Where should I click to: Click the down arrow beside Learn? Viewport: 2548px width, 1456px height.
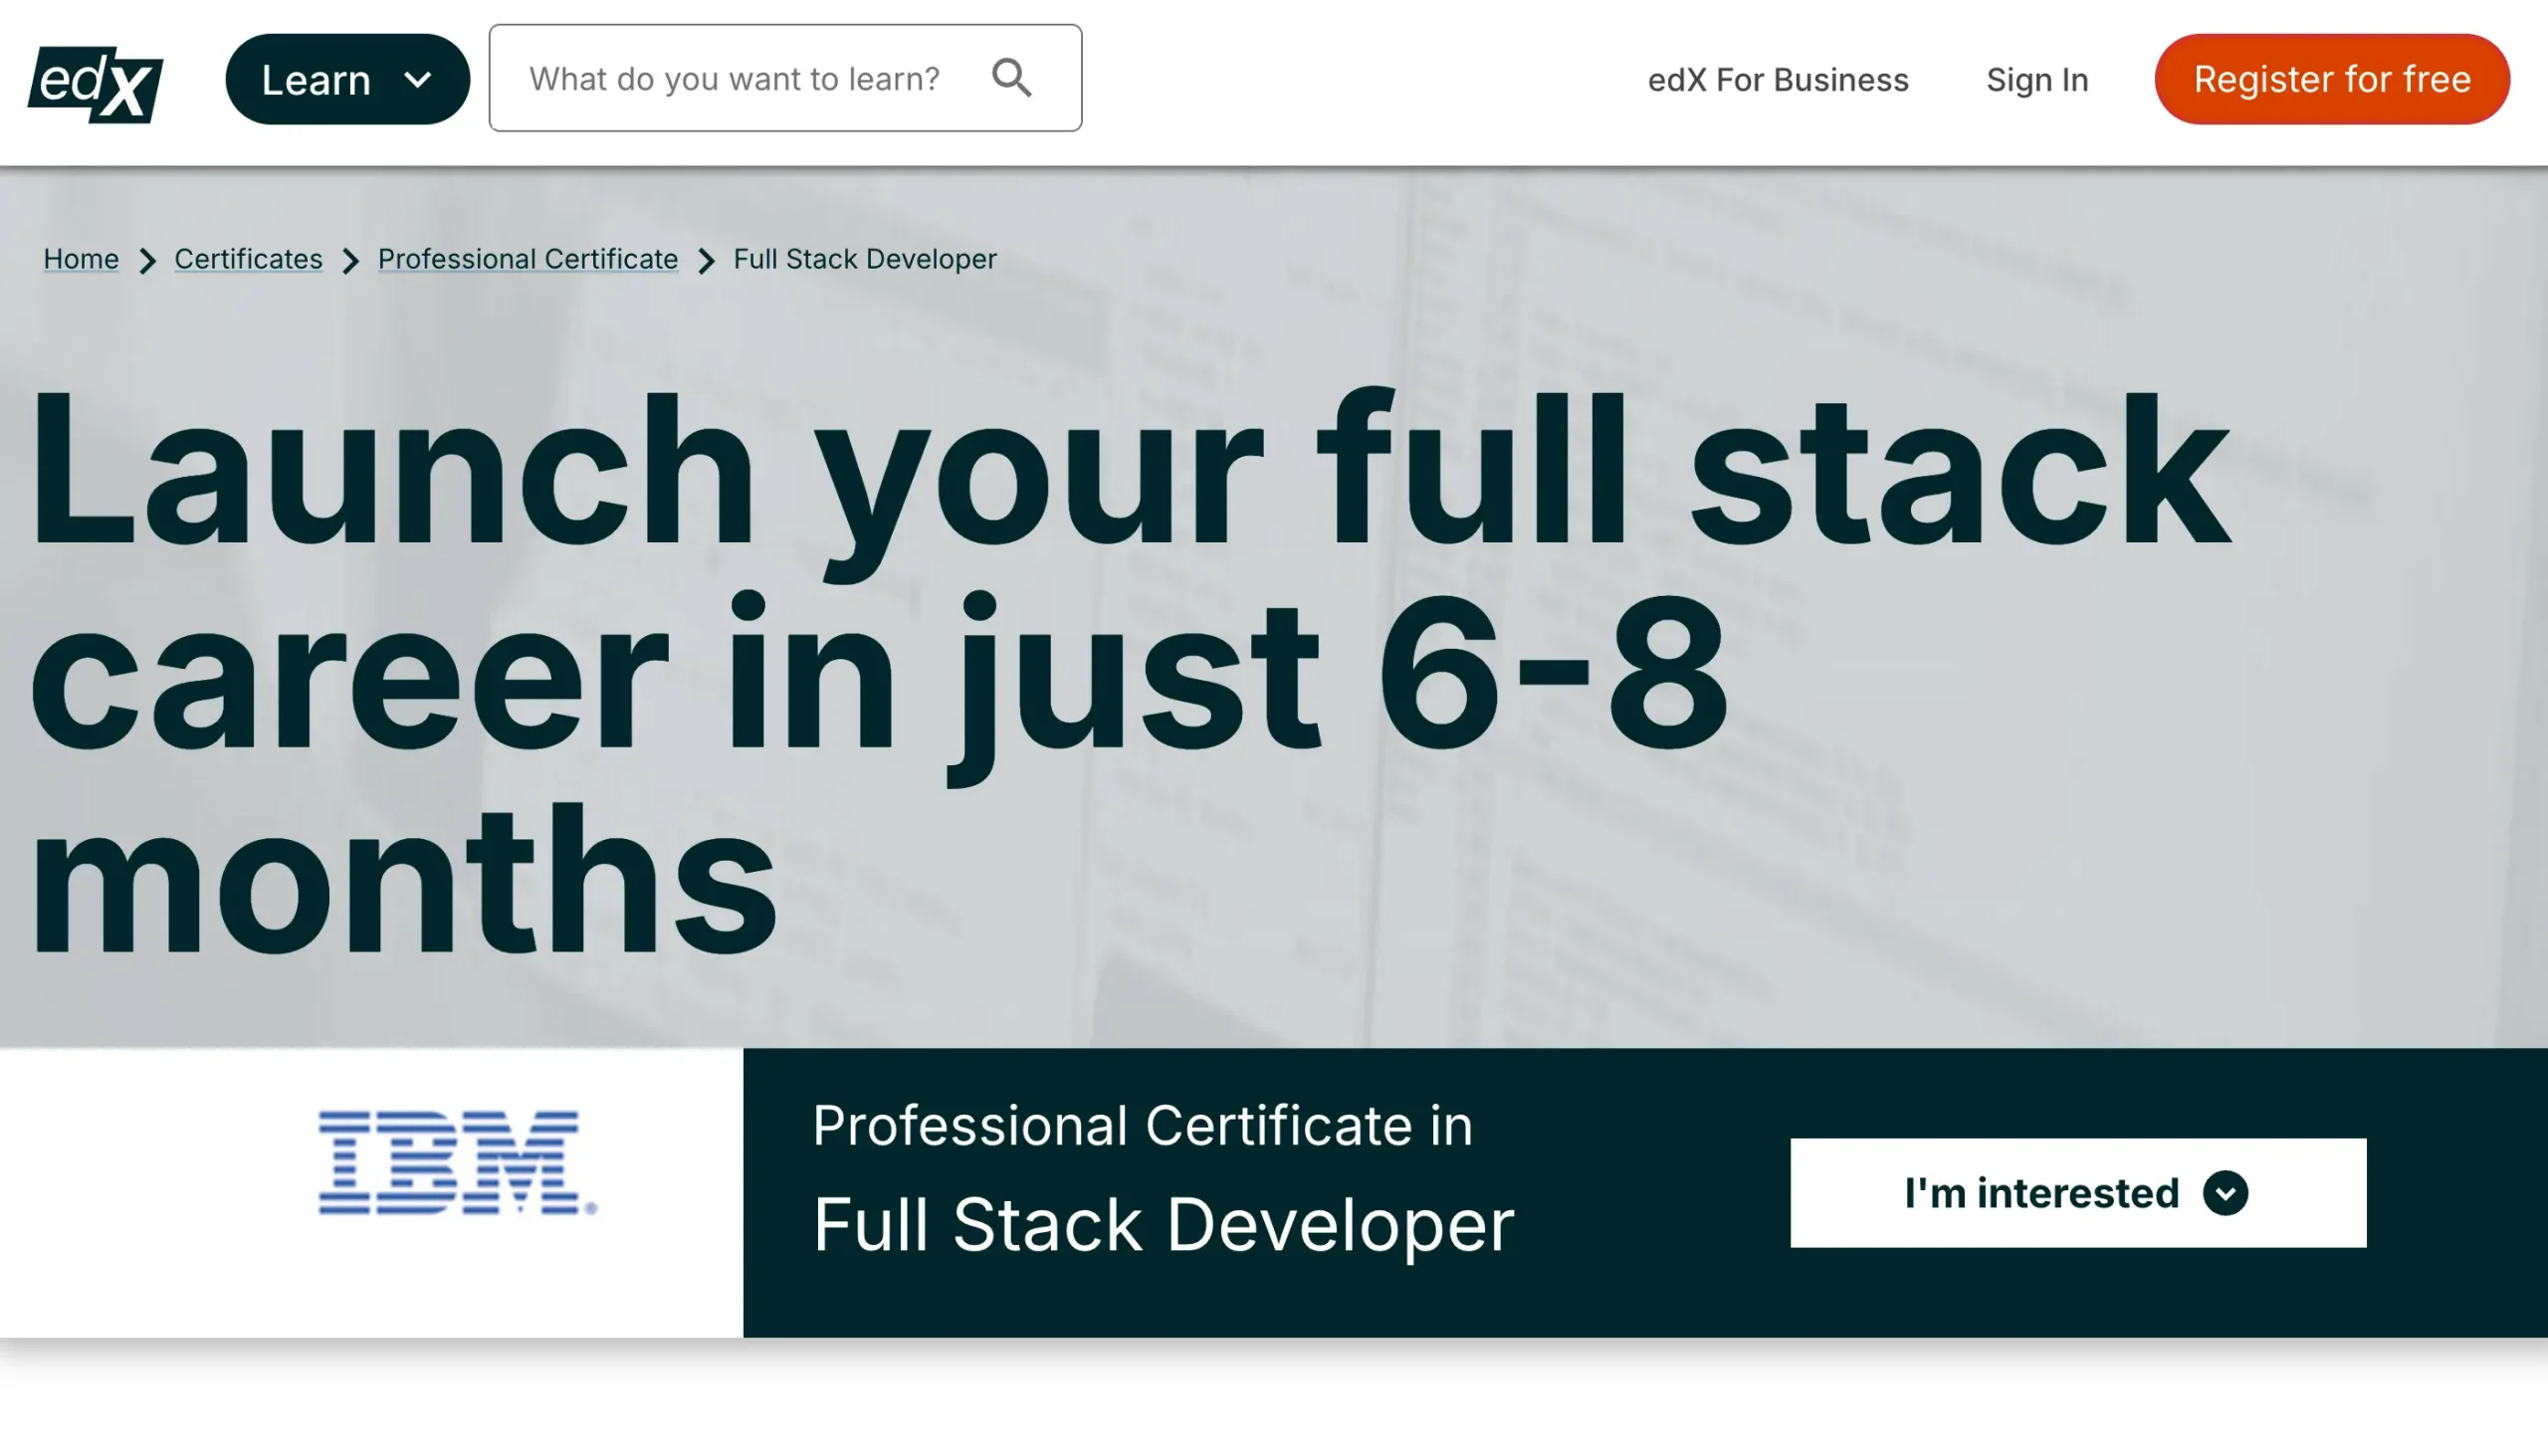pos(418,80)
